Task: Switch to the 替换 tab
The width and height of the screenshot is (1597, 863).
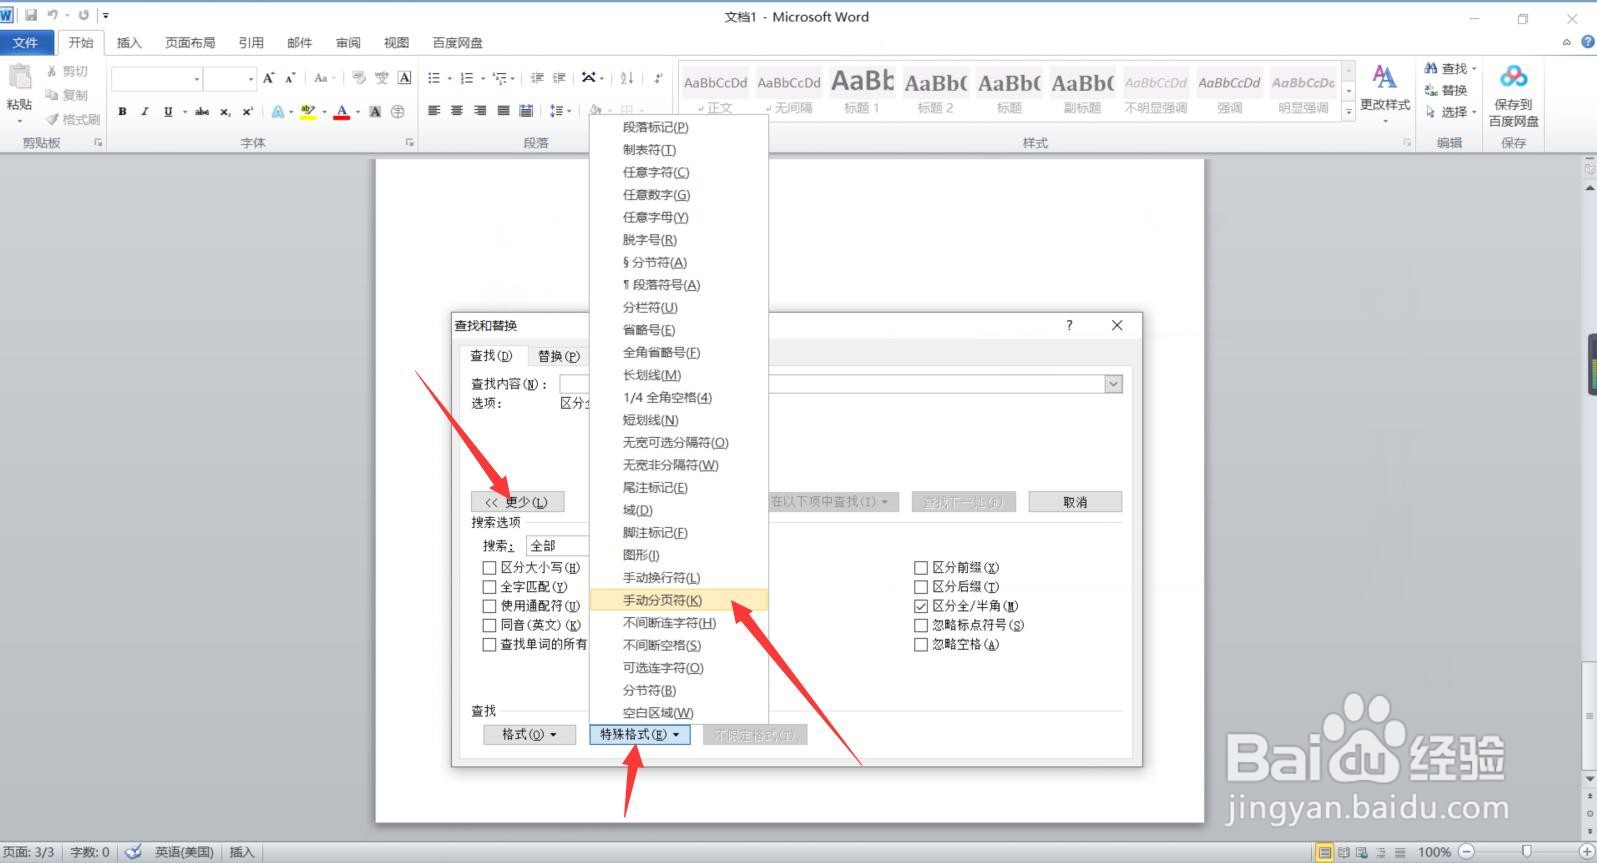Action: coord(558,356)
